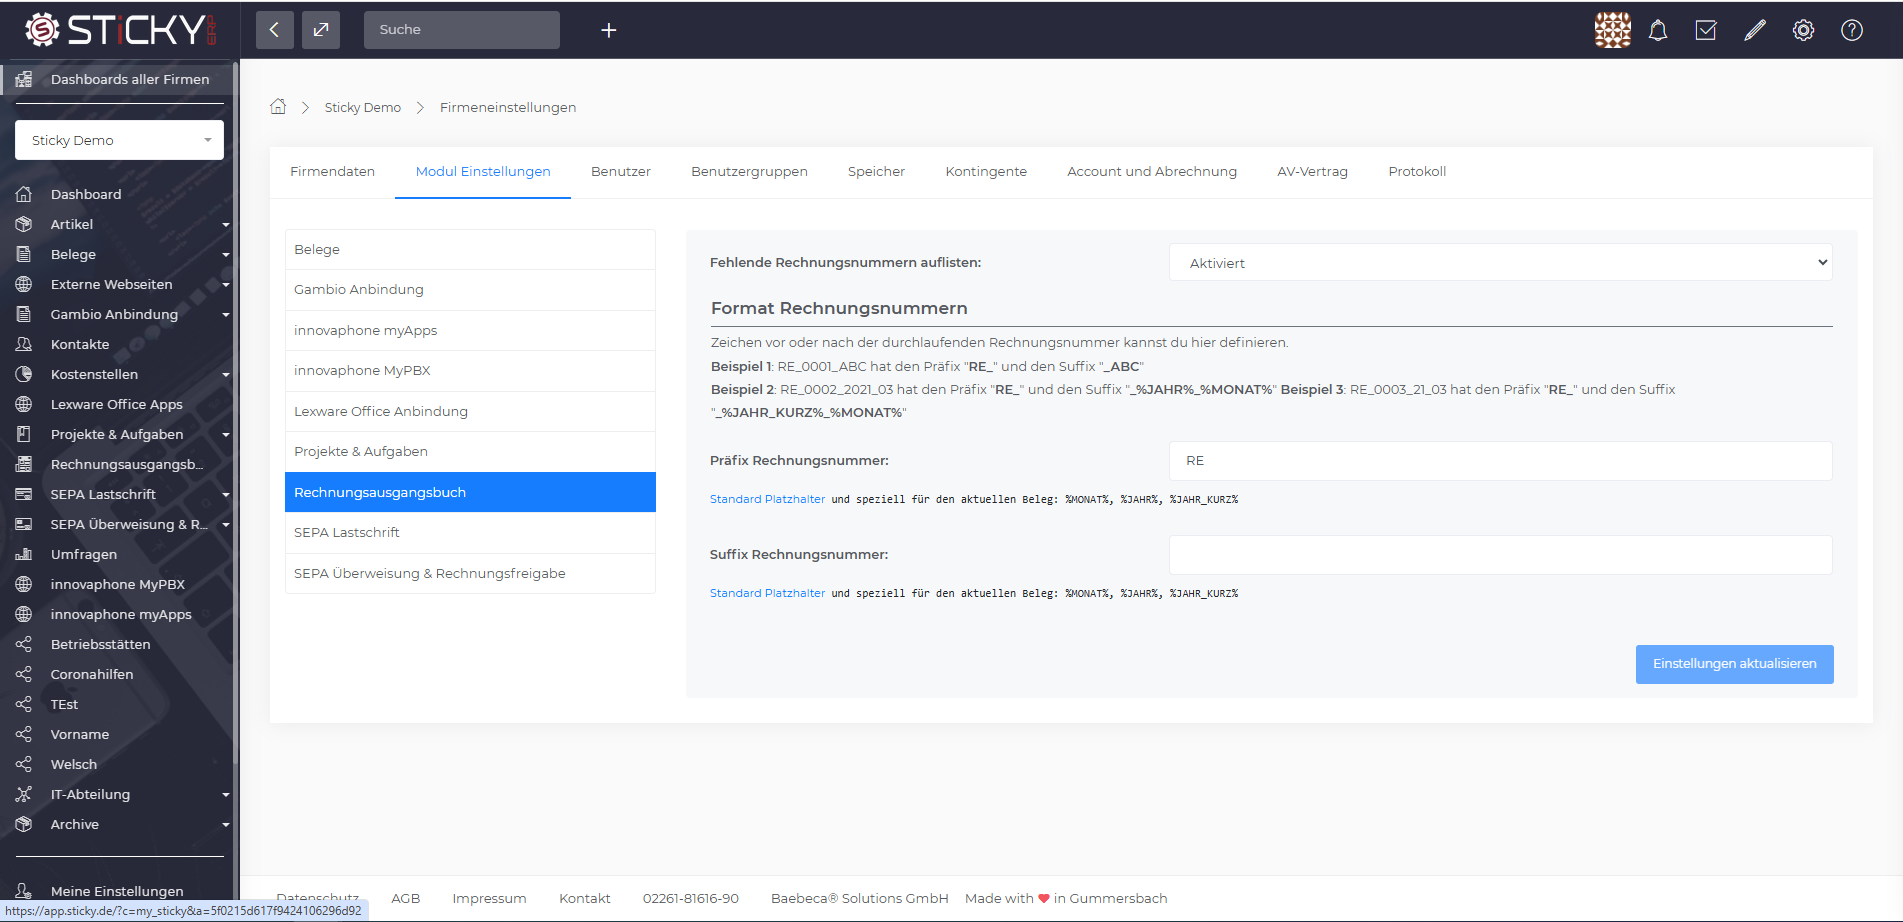Expand the Artikel submenu arrow
This screenshot has width=1903, height=922.
click(x=226, y=225)
